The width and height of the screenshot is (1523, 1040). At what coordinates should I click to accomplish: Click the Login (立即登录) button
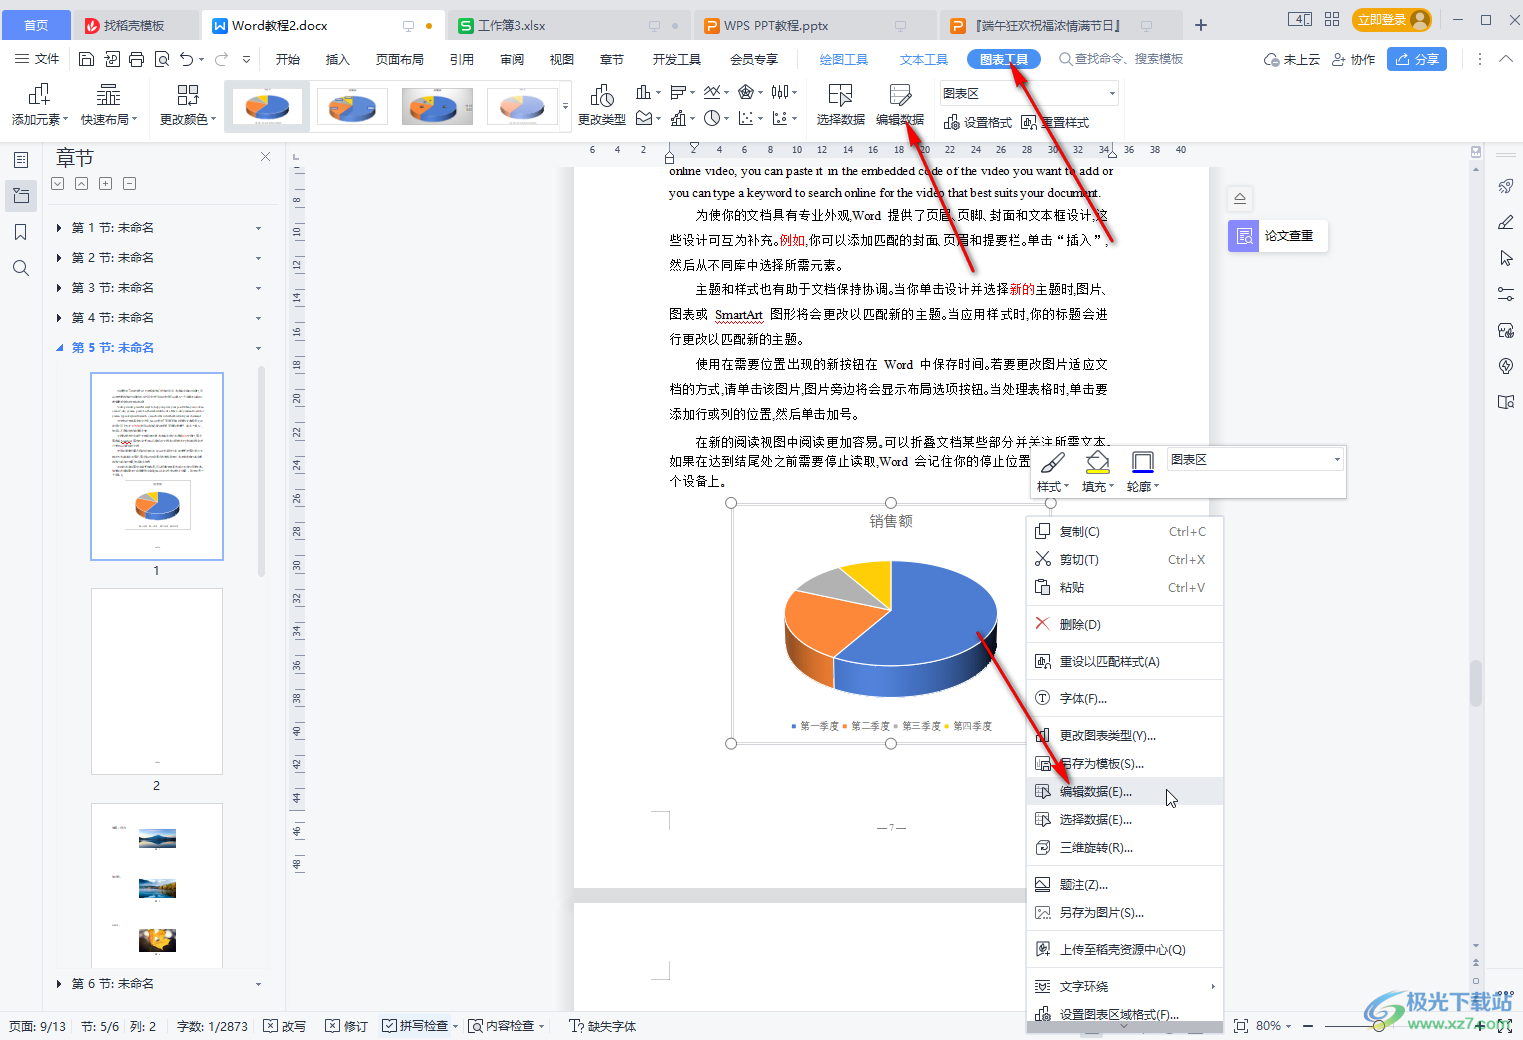point(1392,20)
